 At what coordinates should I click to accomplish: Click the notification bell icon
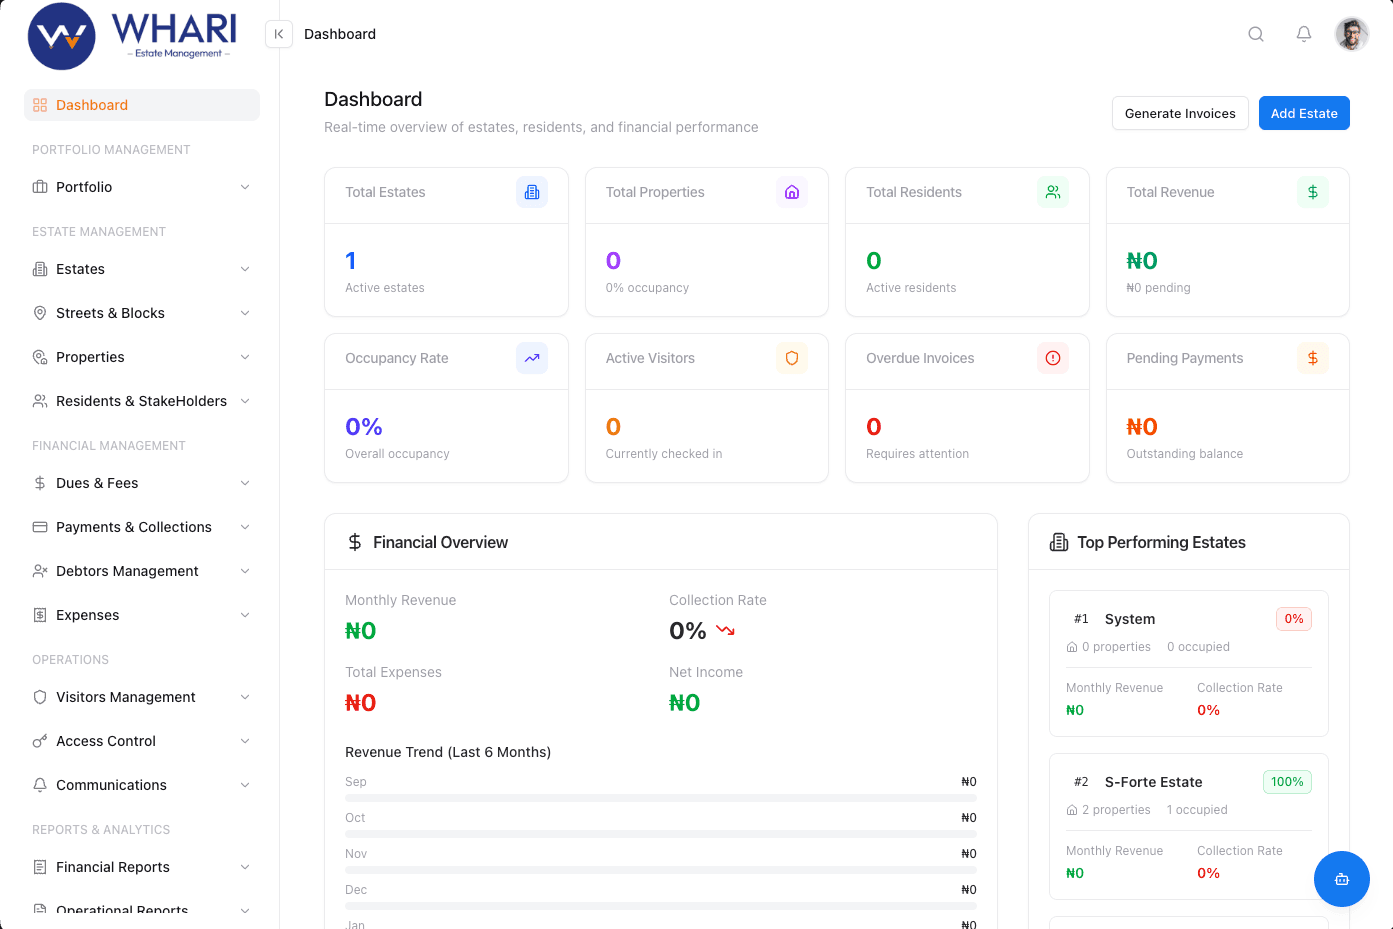click(1303, 33)
